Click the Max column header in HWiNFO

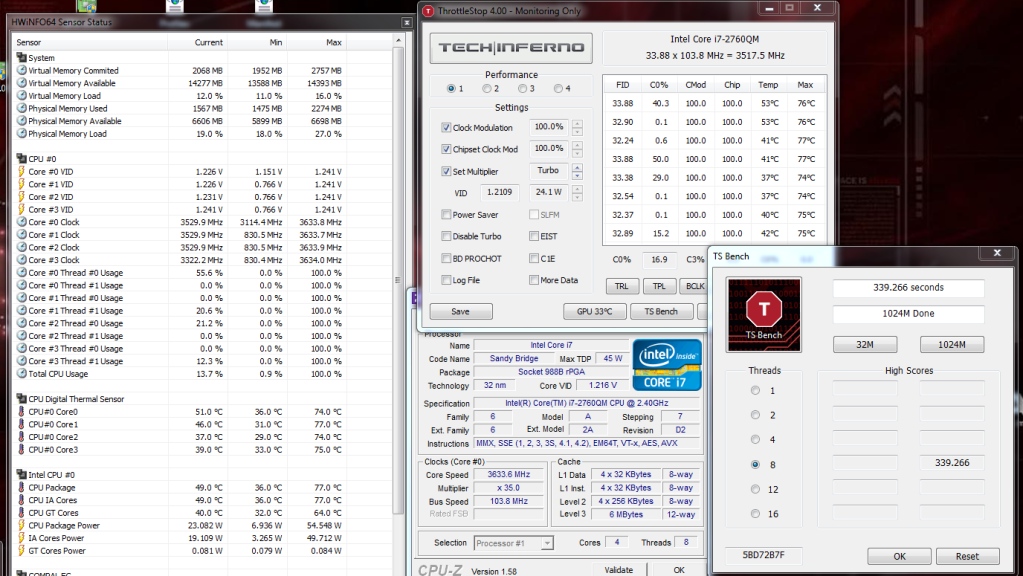[334, 43]
